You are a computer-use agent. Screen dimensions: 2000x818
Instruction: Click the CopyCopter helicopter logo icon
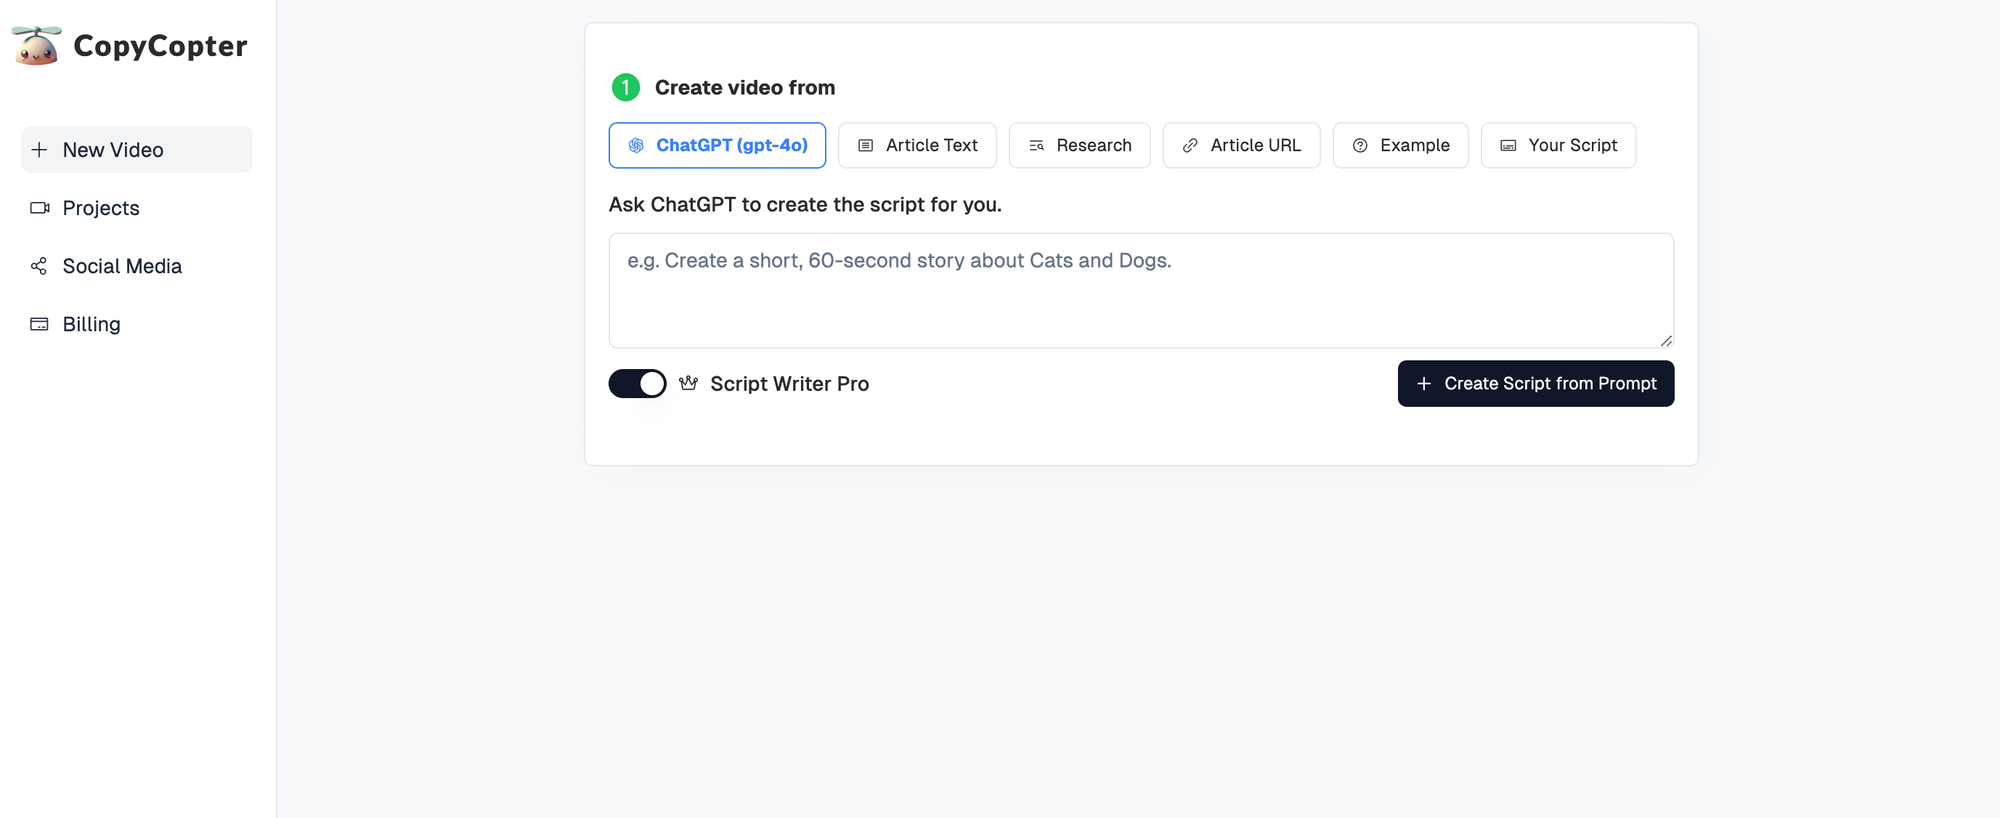(36, 46)
